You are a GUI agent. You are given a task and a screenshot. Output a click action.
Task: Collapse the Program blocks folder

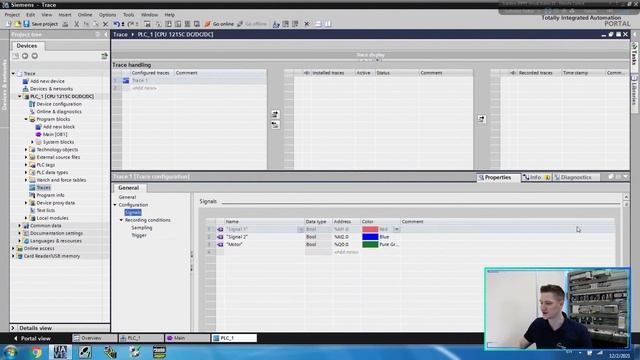(x=26, y=119)
